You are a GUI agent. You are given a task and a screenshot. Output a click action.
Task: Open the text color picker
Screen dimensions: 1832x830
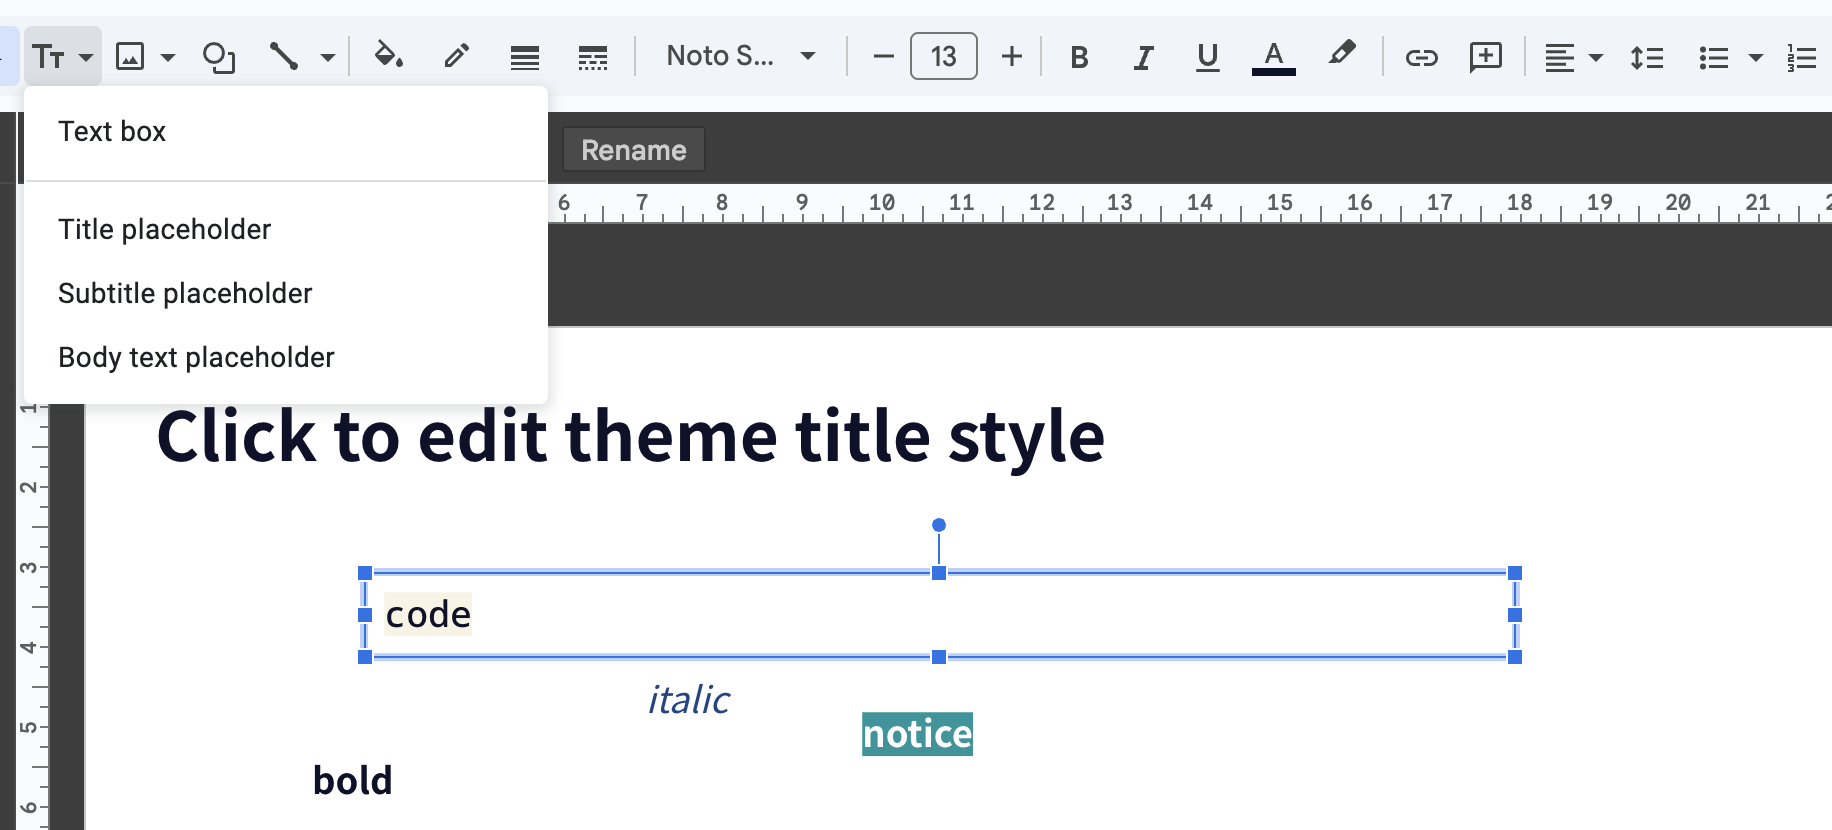click(1273, 57)
